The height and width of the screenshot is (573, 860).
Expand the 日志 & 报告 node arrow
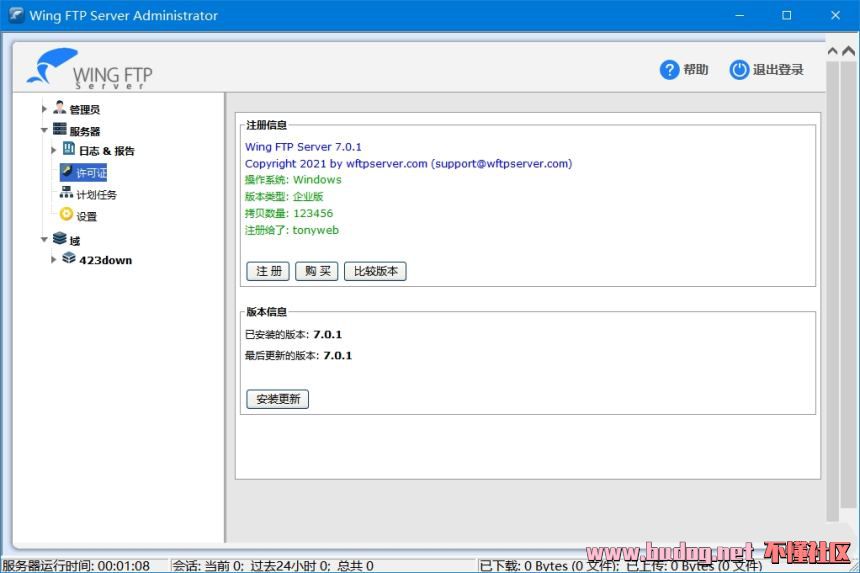tap(53, 150)
